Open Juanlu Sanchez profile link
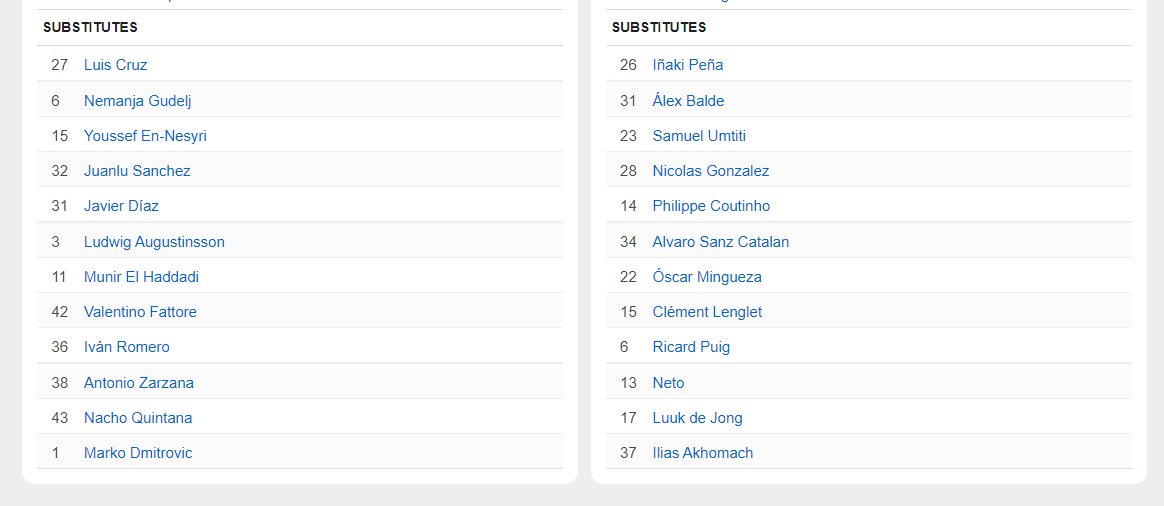This screenshot has width=1164, height=506. point(137,171)
